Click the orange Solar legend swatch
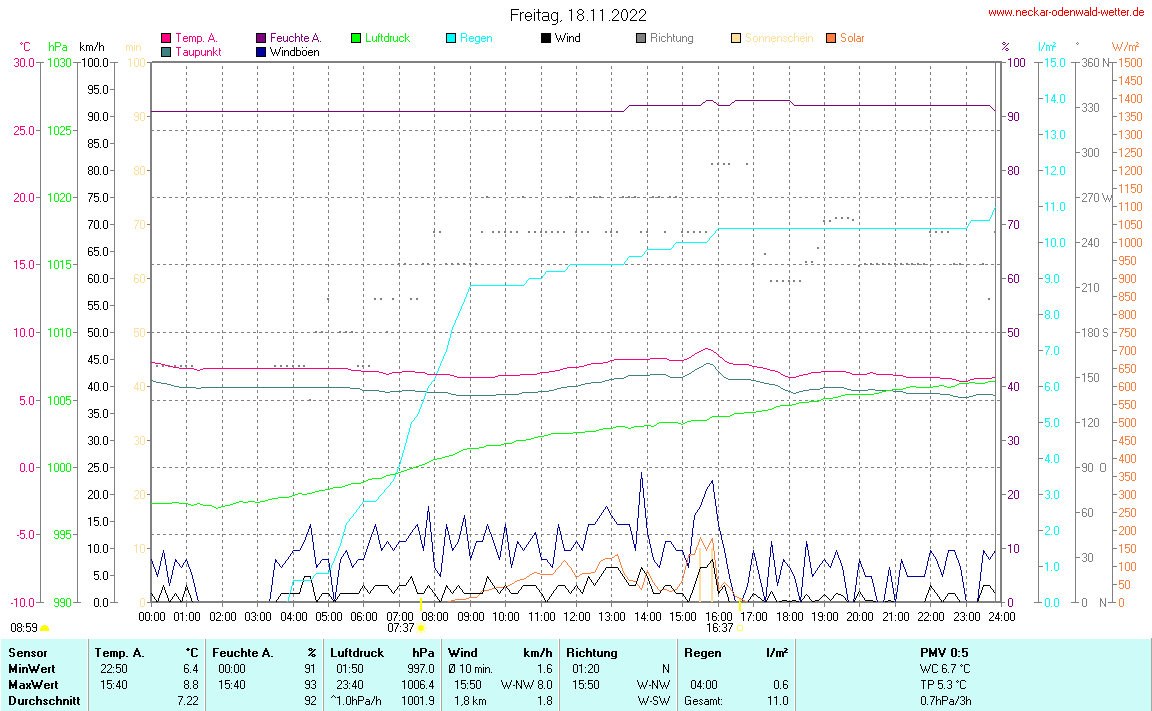The height and width of the screenshot is (711, 1152). click(x=831, y=38)
